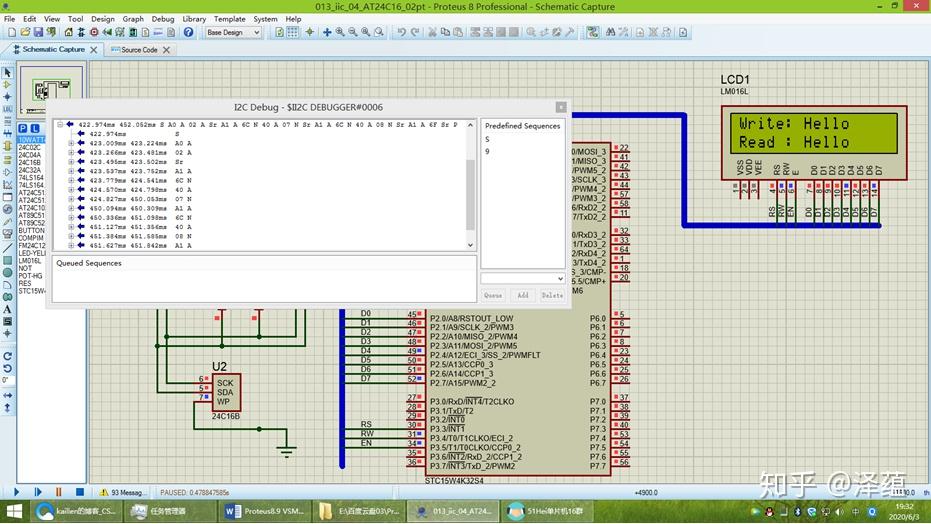Open the Debug menu
This screenshot has height=524, width=931.
(x=162, y=19)
